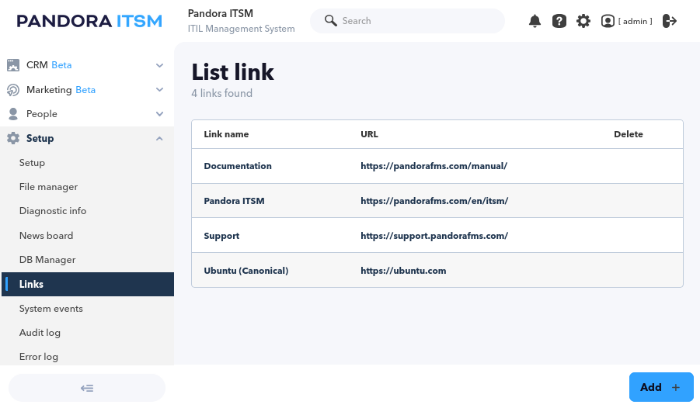This screenshot has height=408, width=700.
Task: Open Diagnostic info
Action: click(53, 211)
